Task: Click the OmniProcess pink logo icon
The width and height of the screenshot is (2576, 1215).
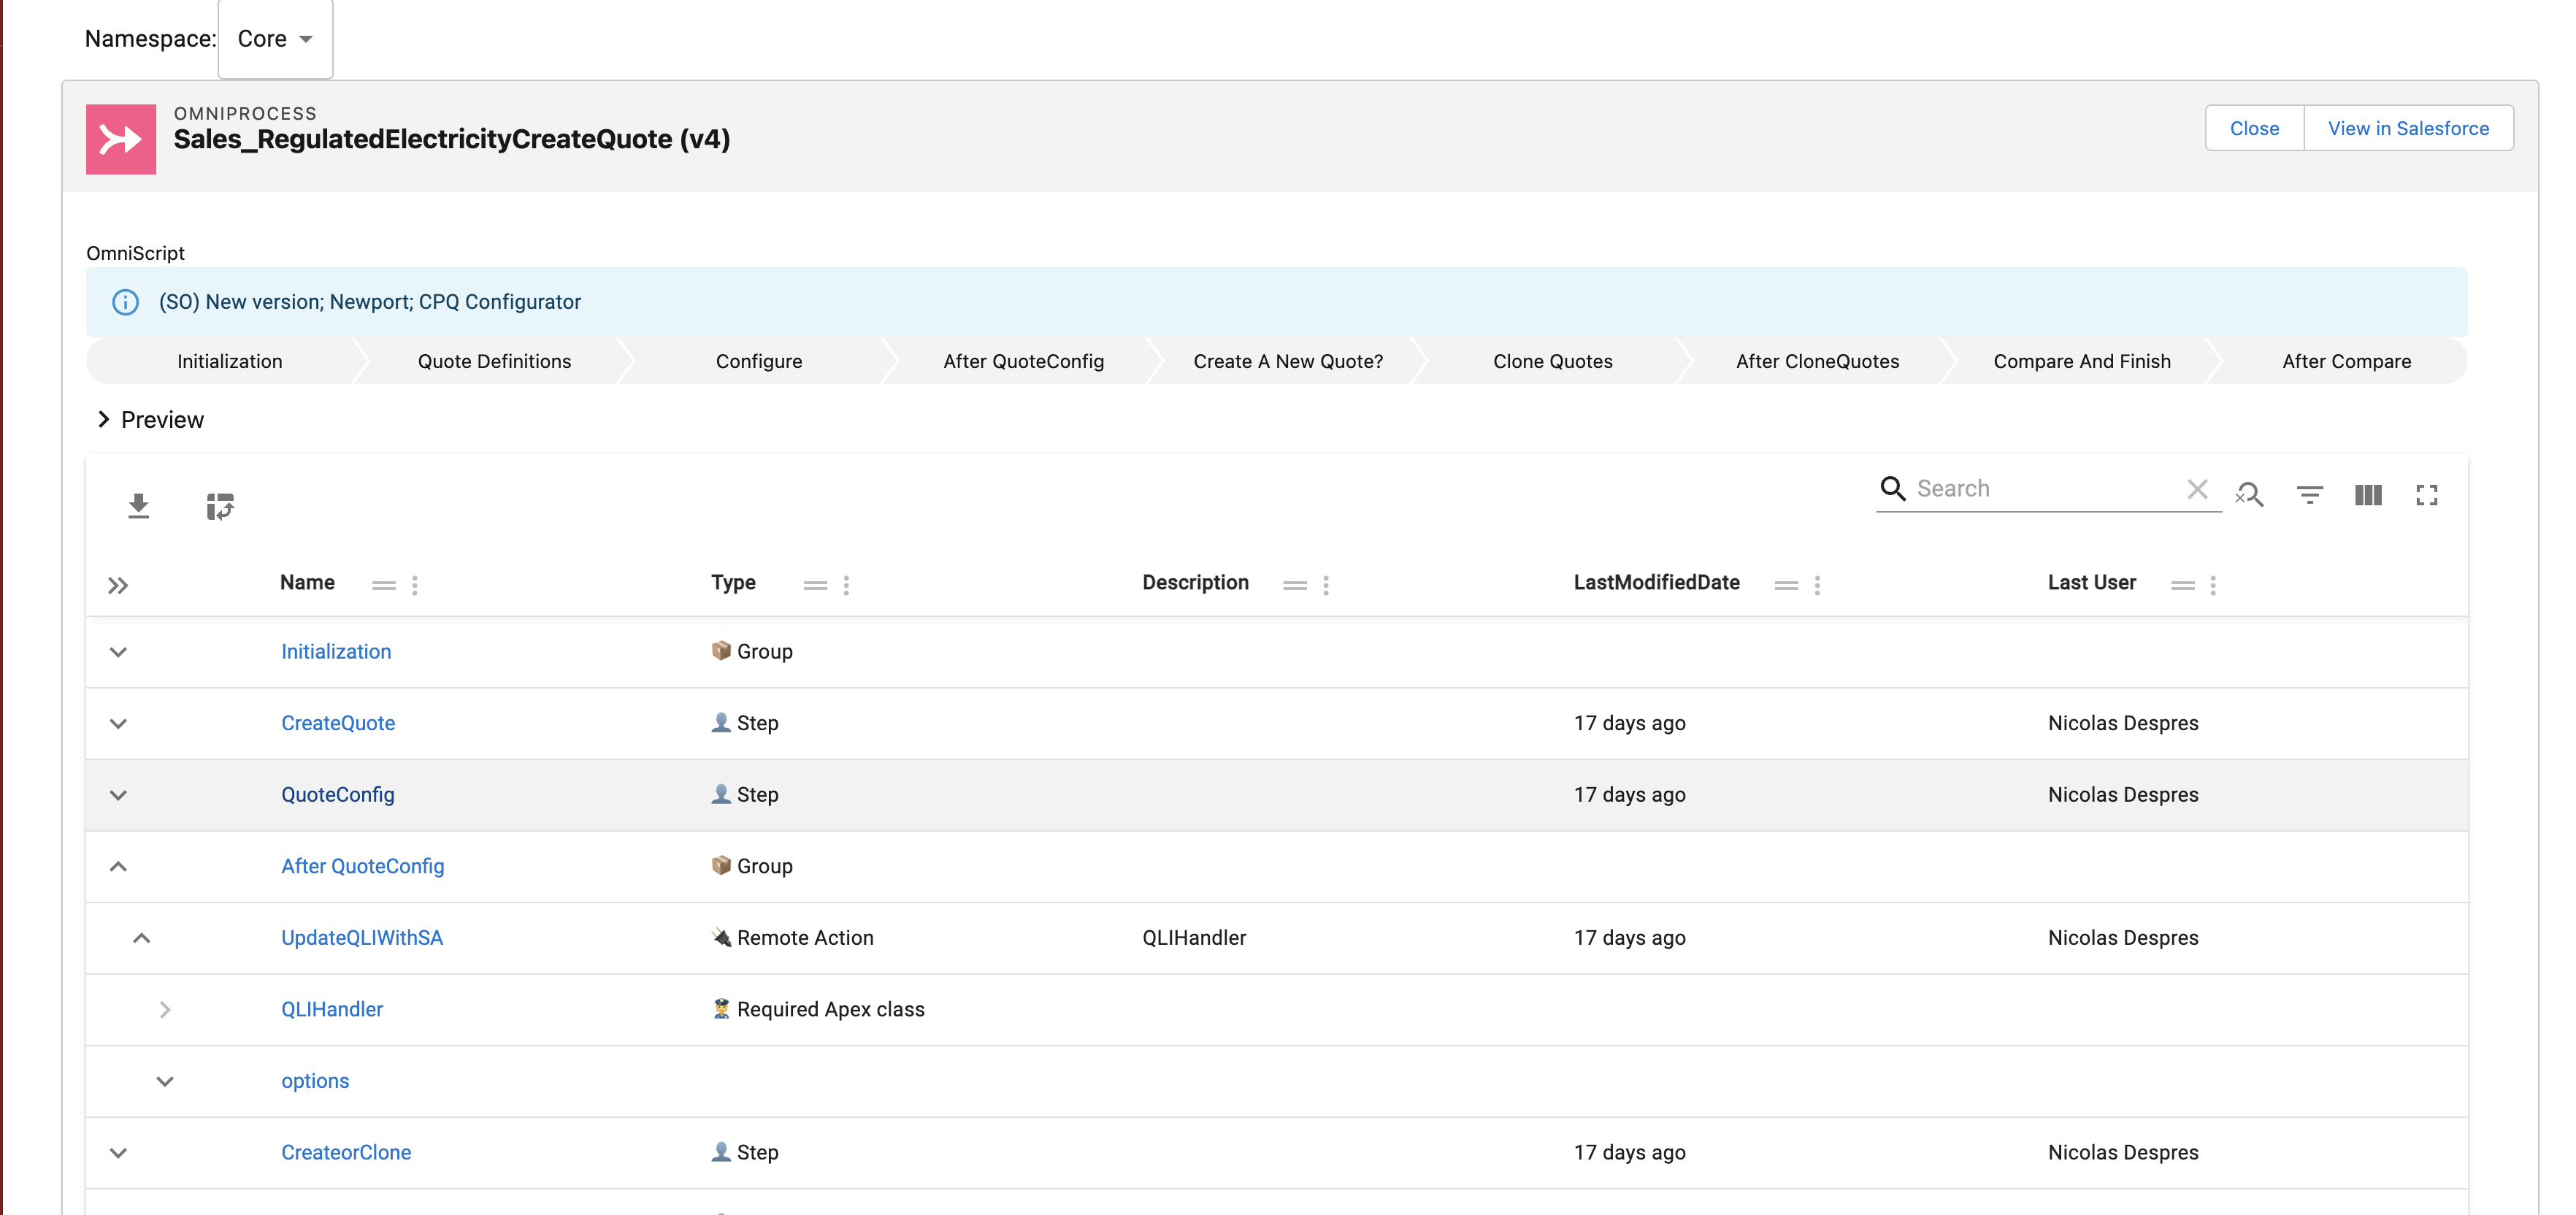Action: [x=121, y=139]
